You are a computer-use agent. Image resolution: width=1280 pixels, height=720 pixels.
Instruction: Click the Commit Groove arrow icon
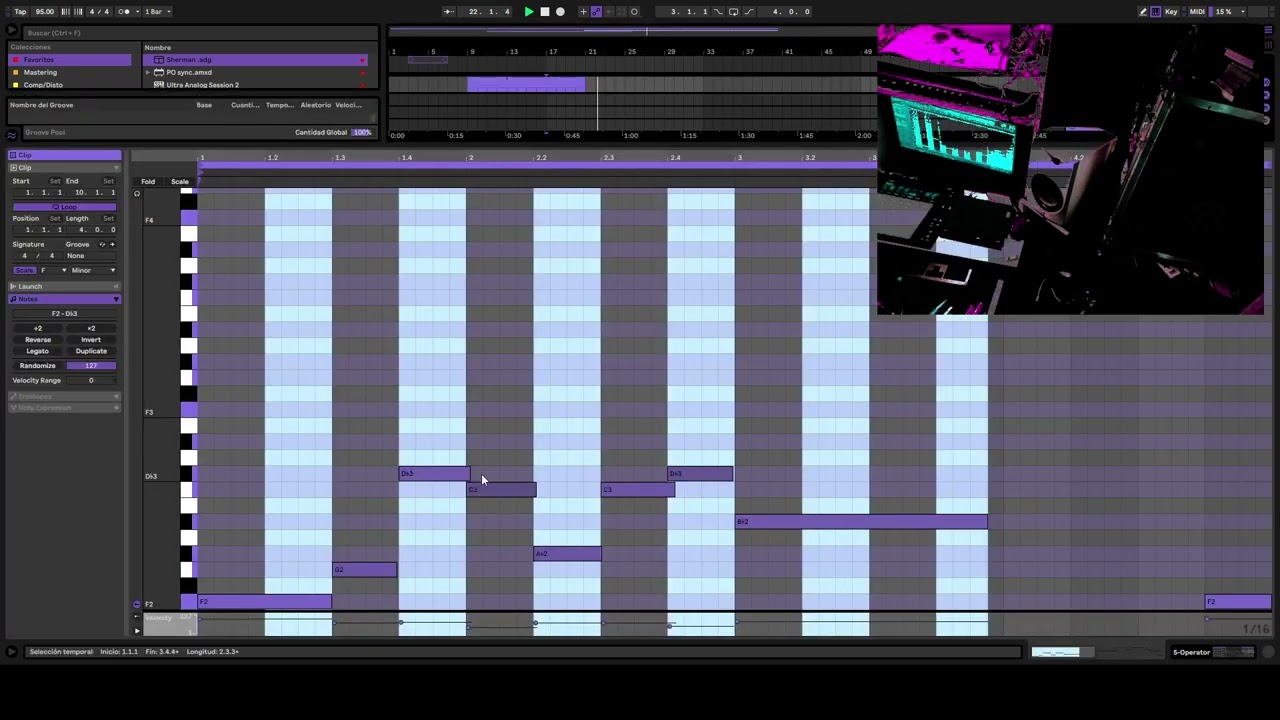coord(112,244)
